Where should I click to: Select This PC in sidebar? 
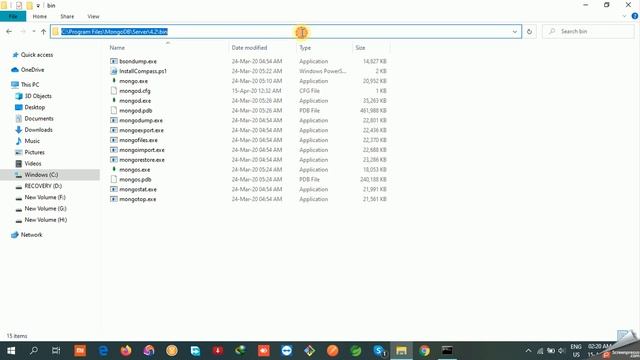(30, 84)
